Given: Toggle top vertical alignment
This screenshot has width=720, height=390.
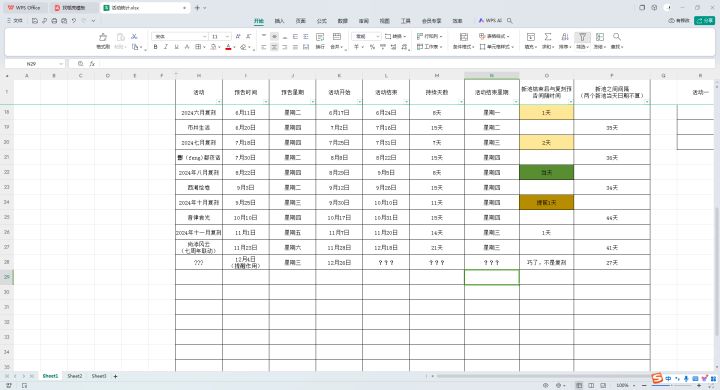Looking at the screenshot, I should [264, 36].
